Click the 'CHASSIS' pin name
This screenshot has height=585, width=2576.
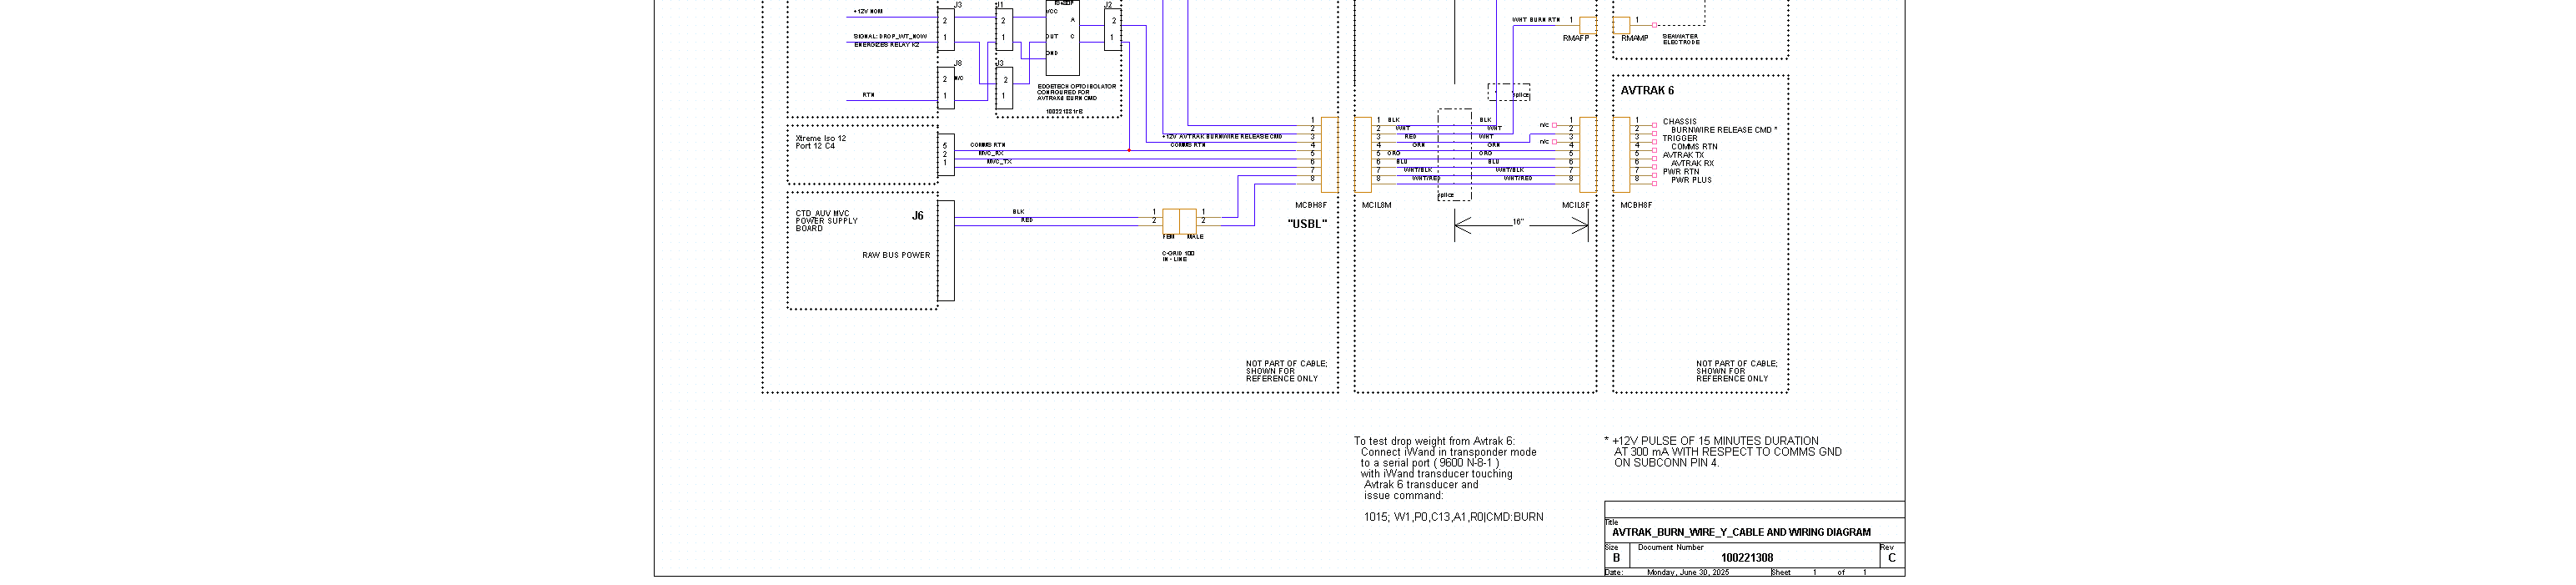click(x=1679, y=122)
